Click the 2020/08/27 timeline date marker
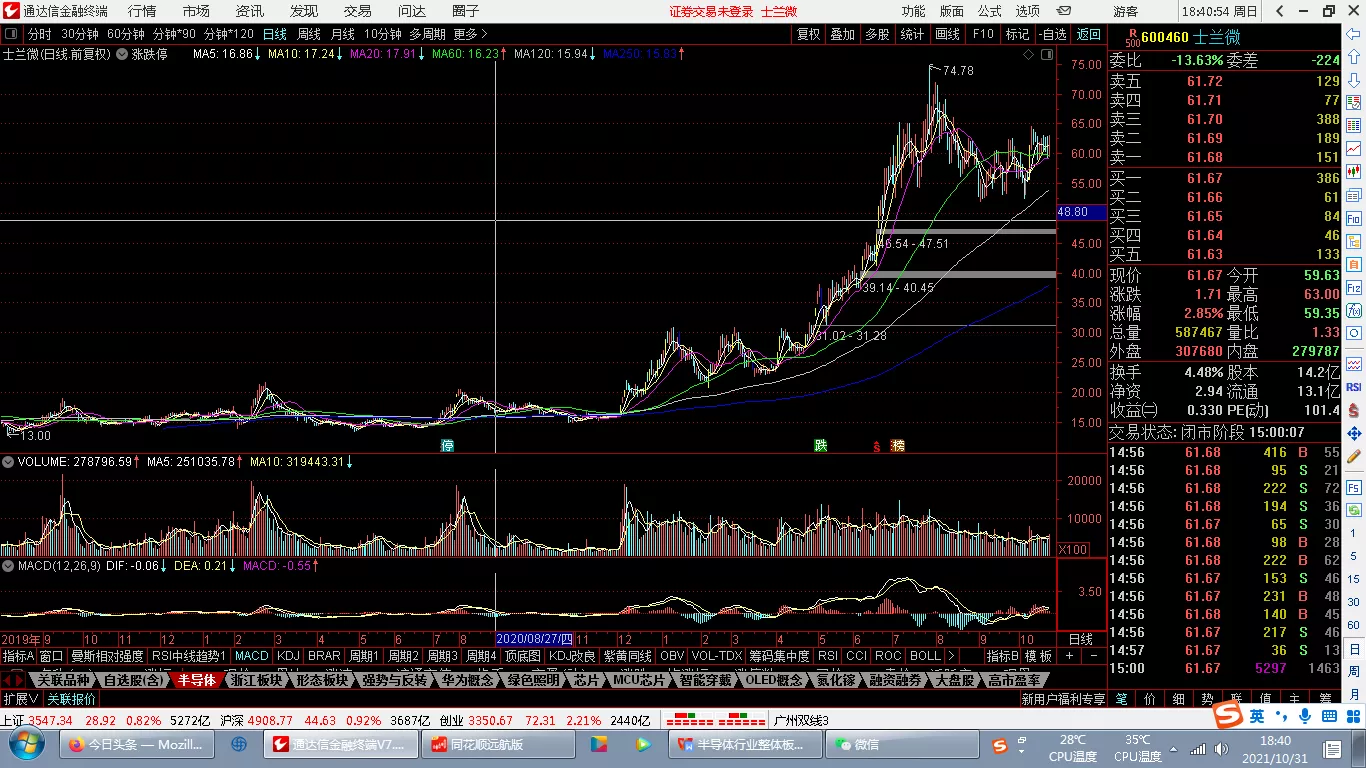The width and height of the screenshot is (1366, 768). 535,639
